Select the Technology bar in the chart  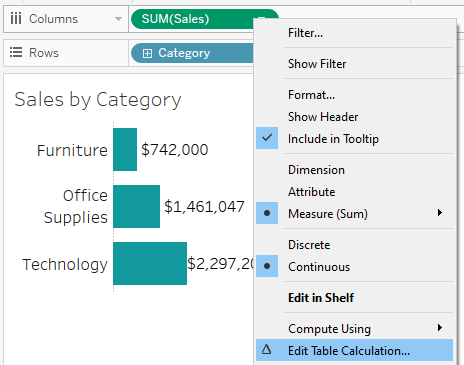coord(150,263)
